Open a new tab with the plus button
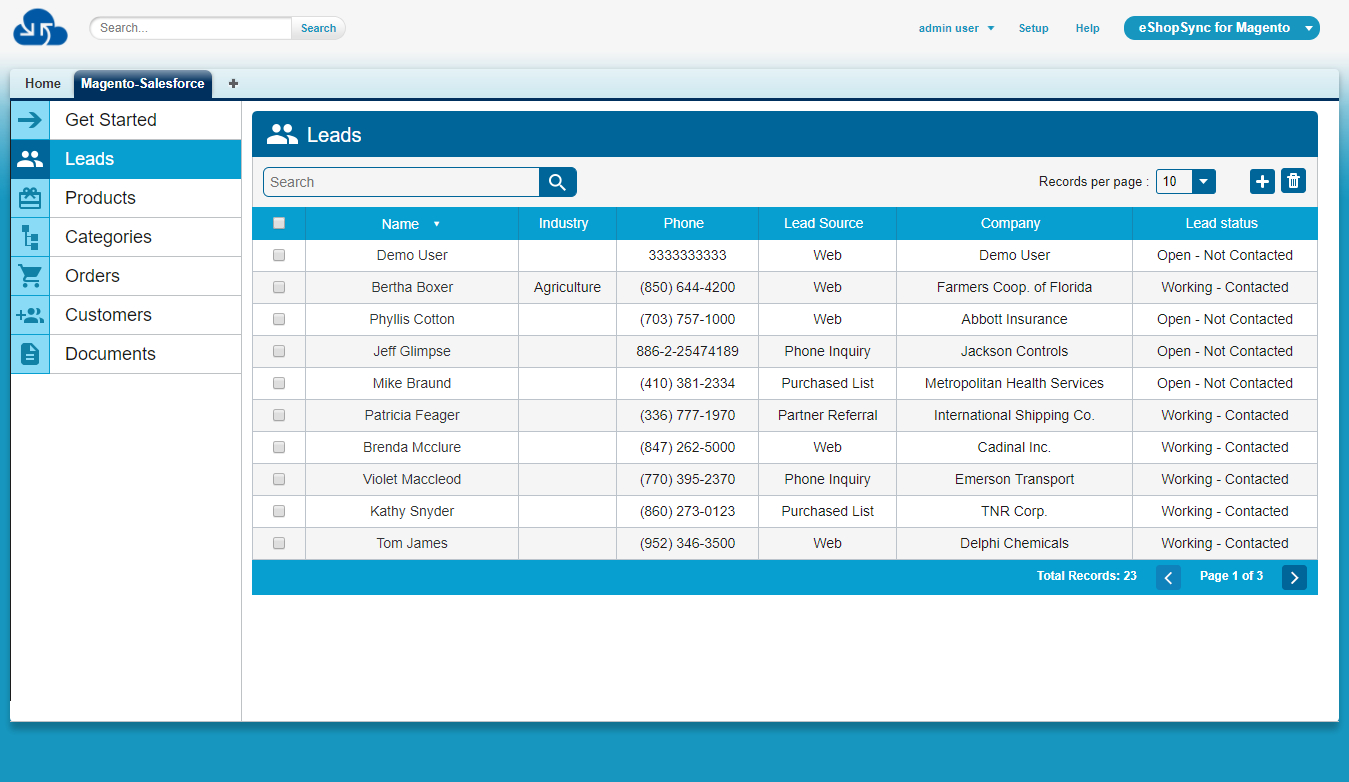 [x=233, y=84]
